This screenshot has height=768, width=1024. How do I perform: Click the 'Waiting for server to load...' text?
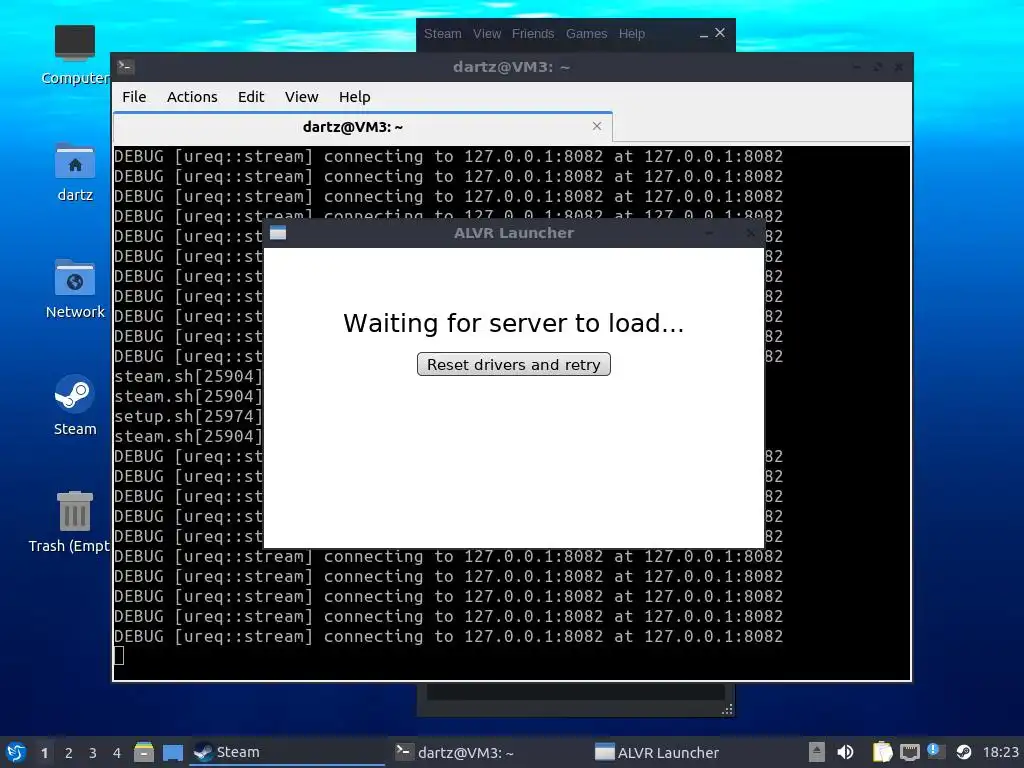pos(513,323)
